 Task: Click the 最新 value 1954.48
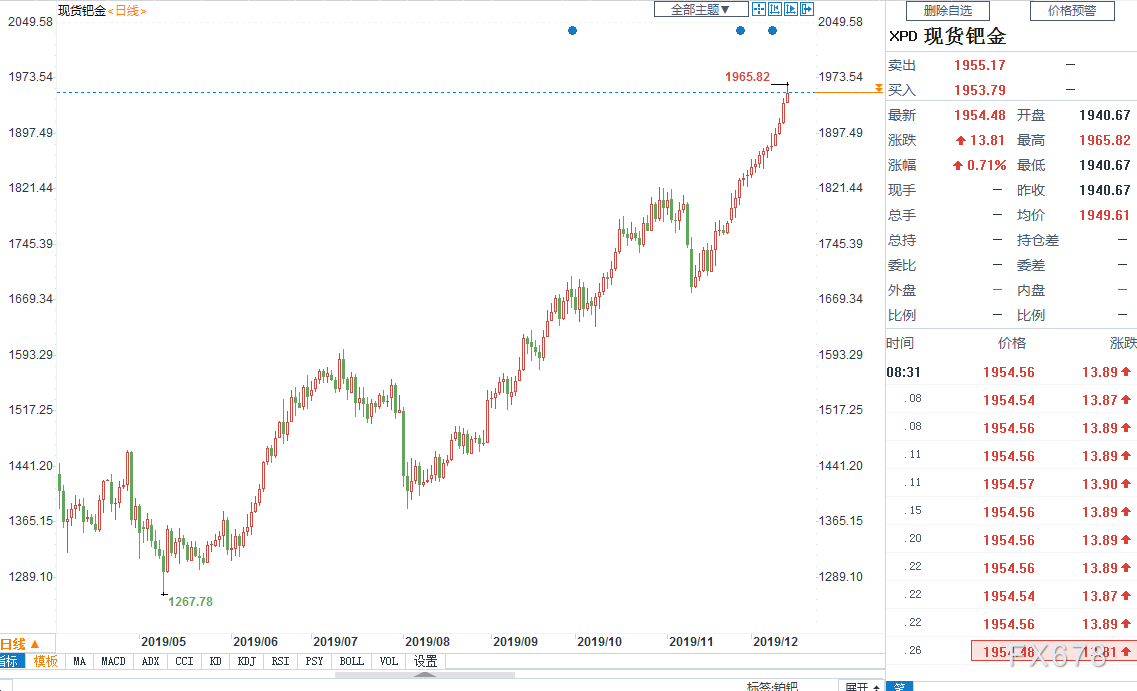pos(979,115)
